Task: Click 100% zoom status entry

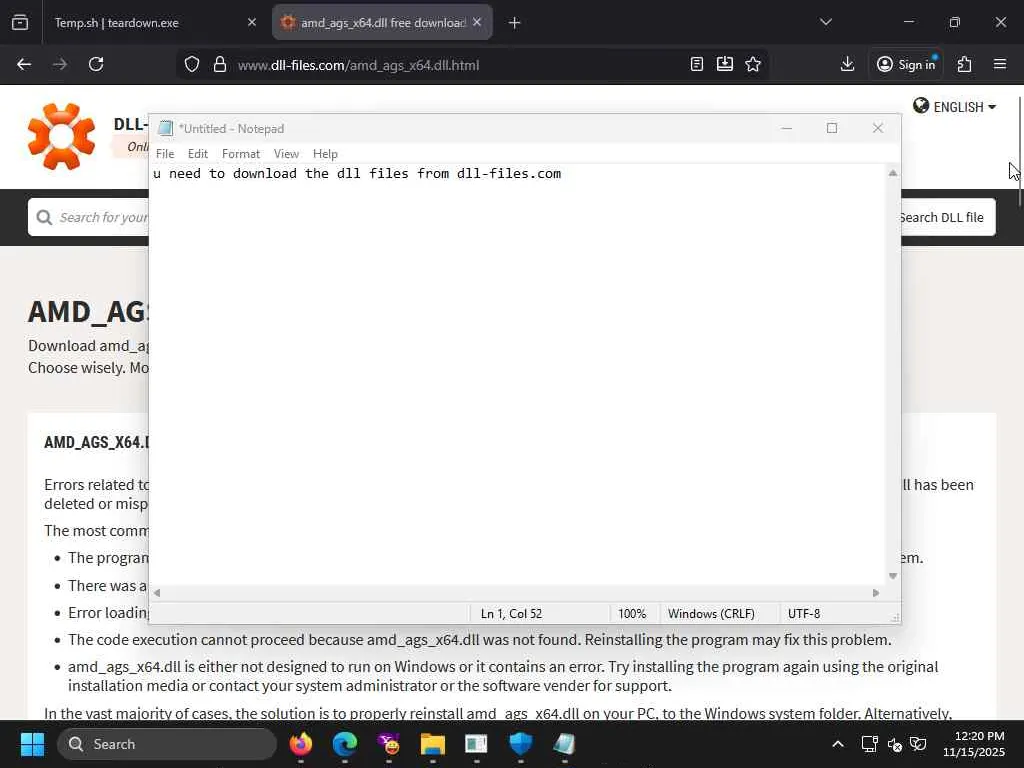Action: click(632, 614)
